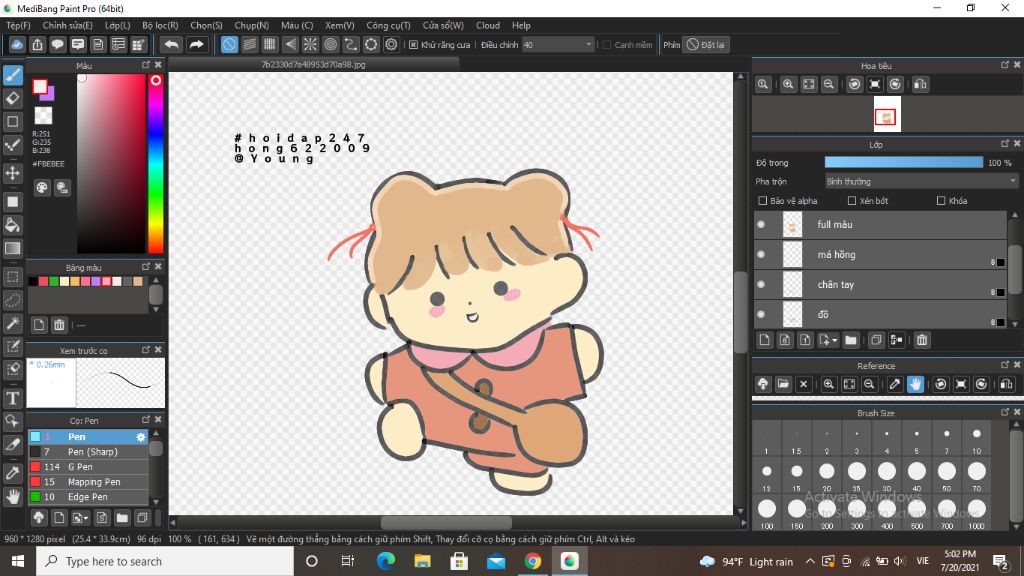This screenshot has width=1024, height=576.
Task: Select the eyedropper in Reference panel
Action: coord(895,384)
